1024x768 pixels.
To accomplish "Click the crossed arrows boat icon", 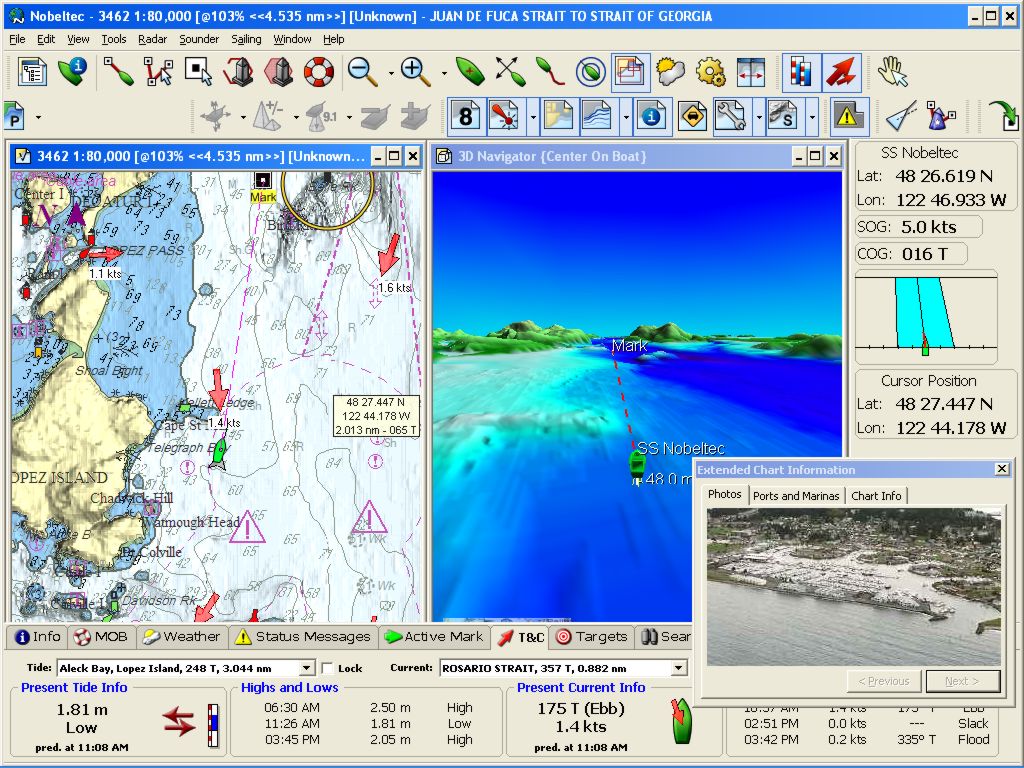I will (x=510, y=72).
